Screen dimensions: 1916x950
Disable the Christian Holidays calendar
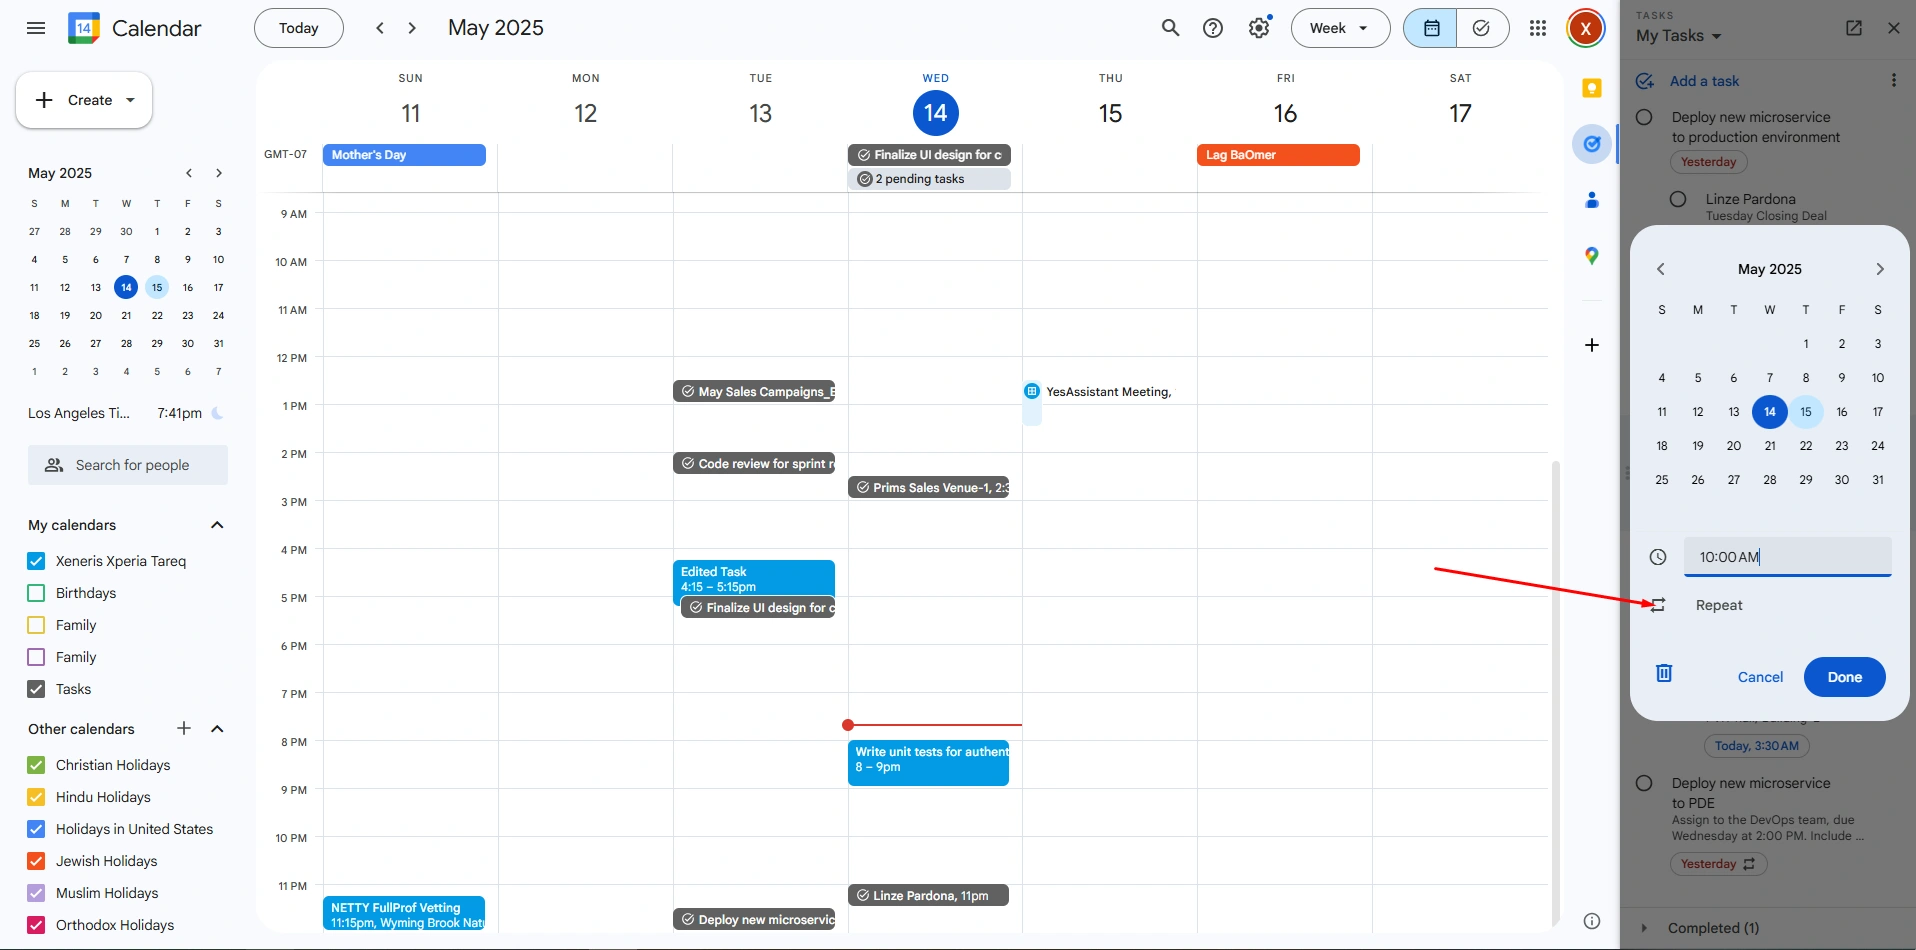click(x=36, y=765)
